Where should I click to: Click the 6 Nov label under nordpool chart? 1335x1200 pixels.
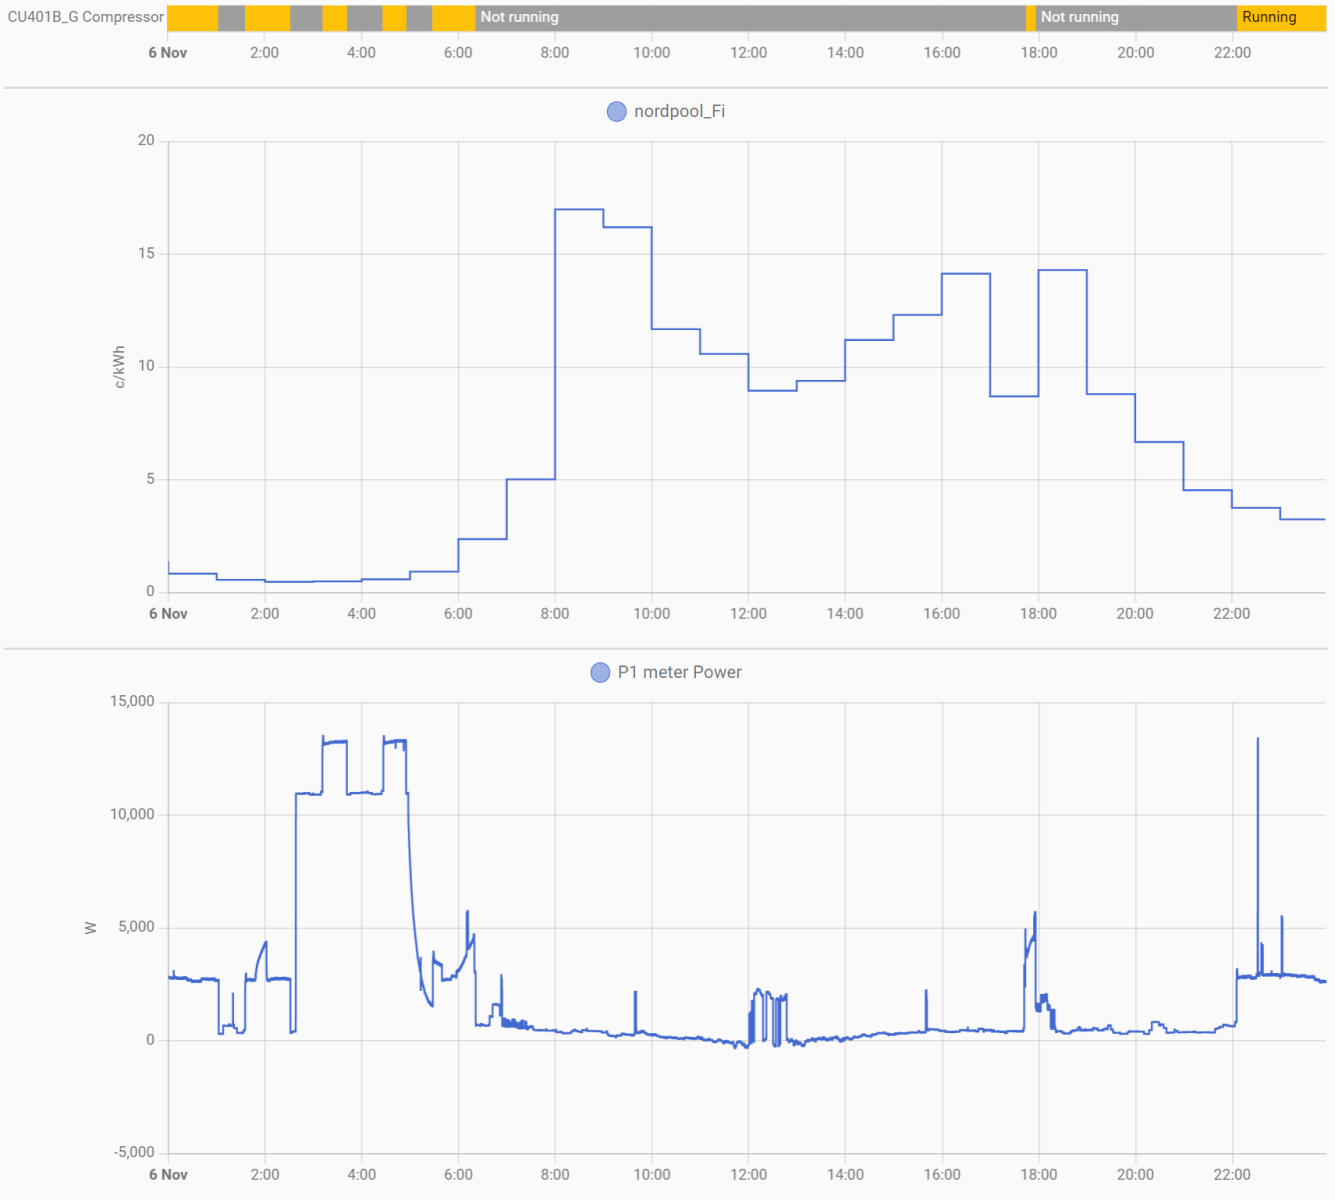click(168, 614)
